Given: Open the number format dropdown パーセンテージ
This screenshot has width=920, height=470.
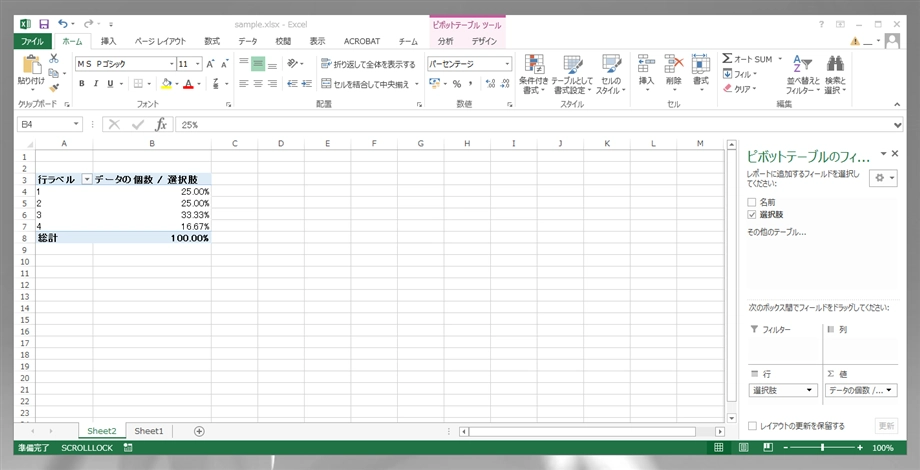Looking at the screenshot, I should 507,64.
